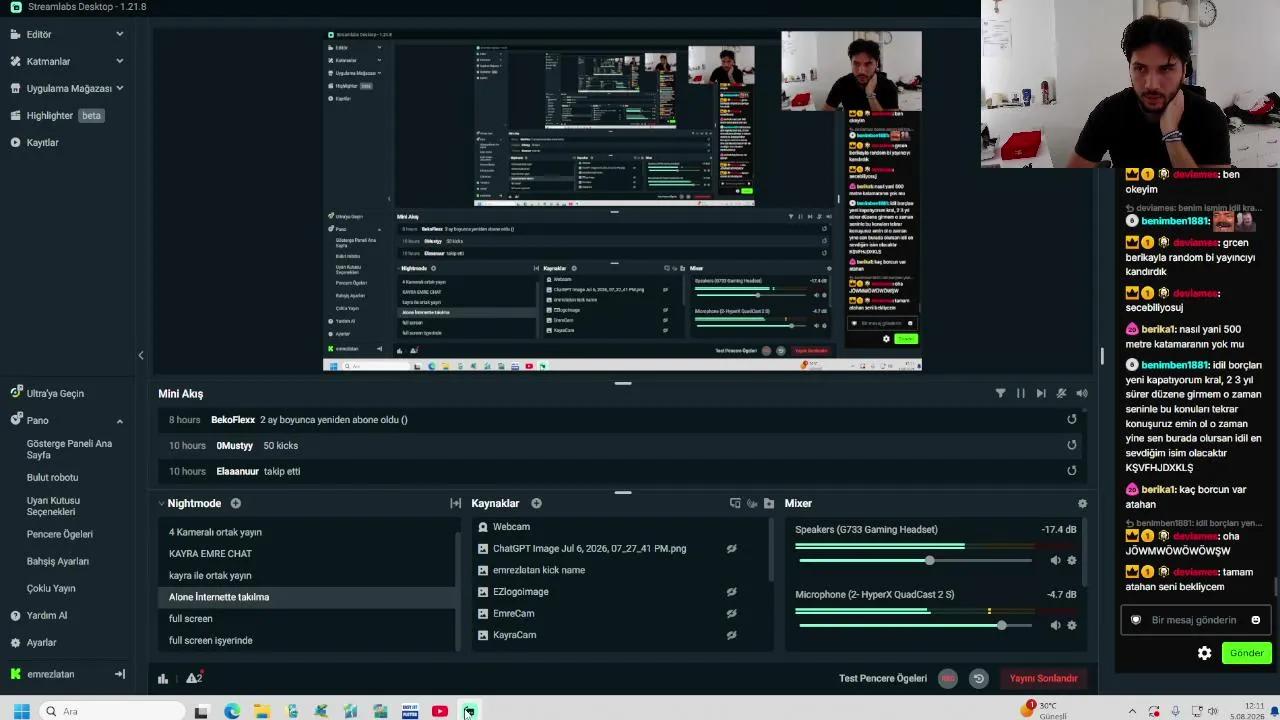This screenshot has height=720, width=1280.
Task: Add a source folder in Kaynaklar
Action: tap(769, 503)
